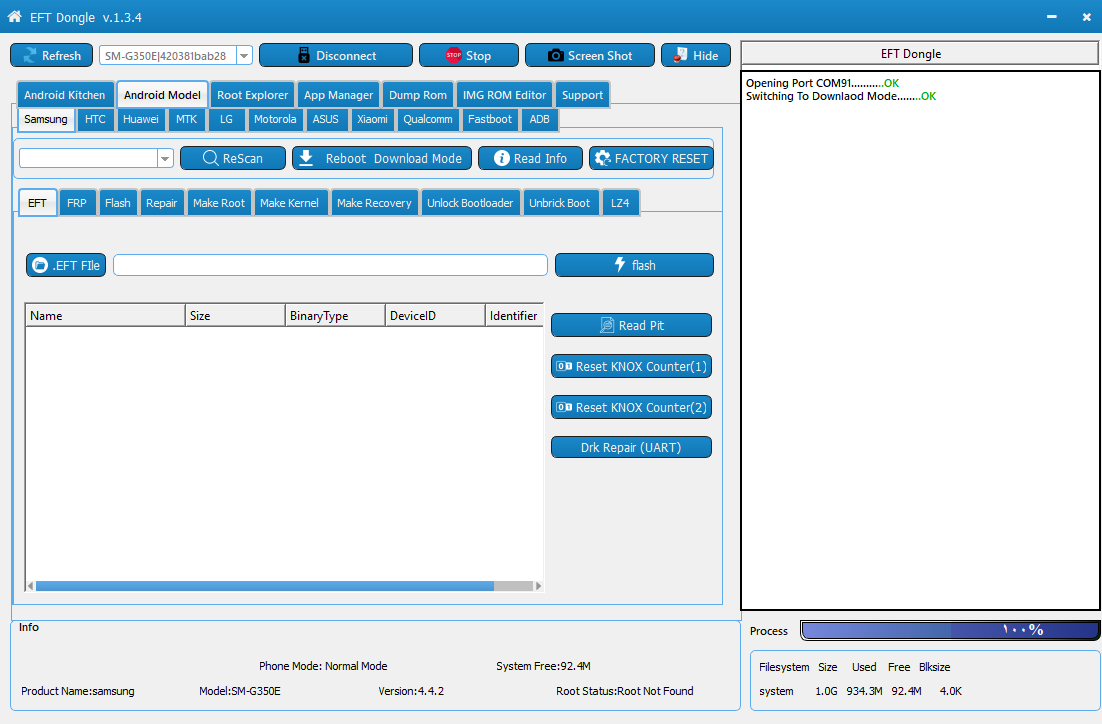The image size is (1102, 724).
Task: Click the Reboot Download Mode icon
Action: click(x=306, y=158)
